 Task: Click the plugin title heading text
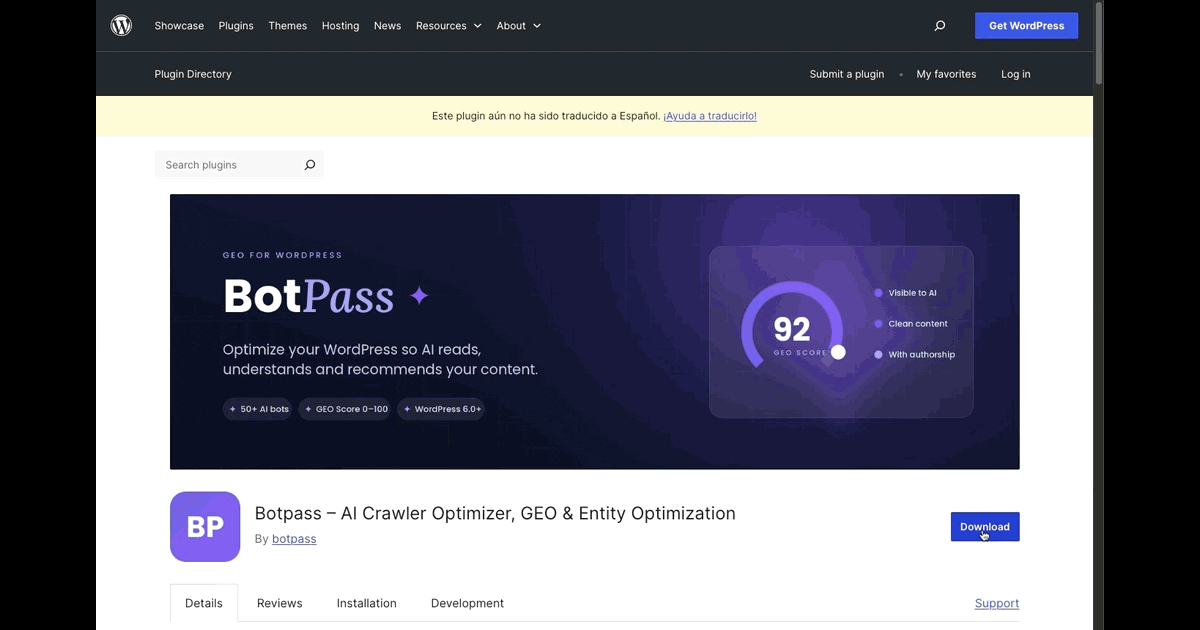[x=495, y=513]
